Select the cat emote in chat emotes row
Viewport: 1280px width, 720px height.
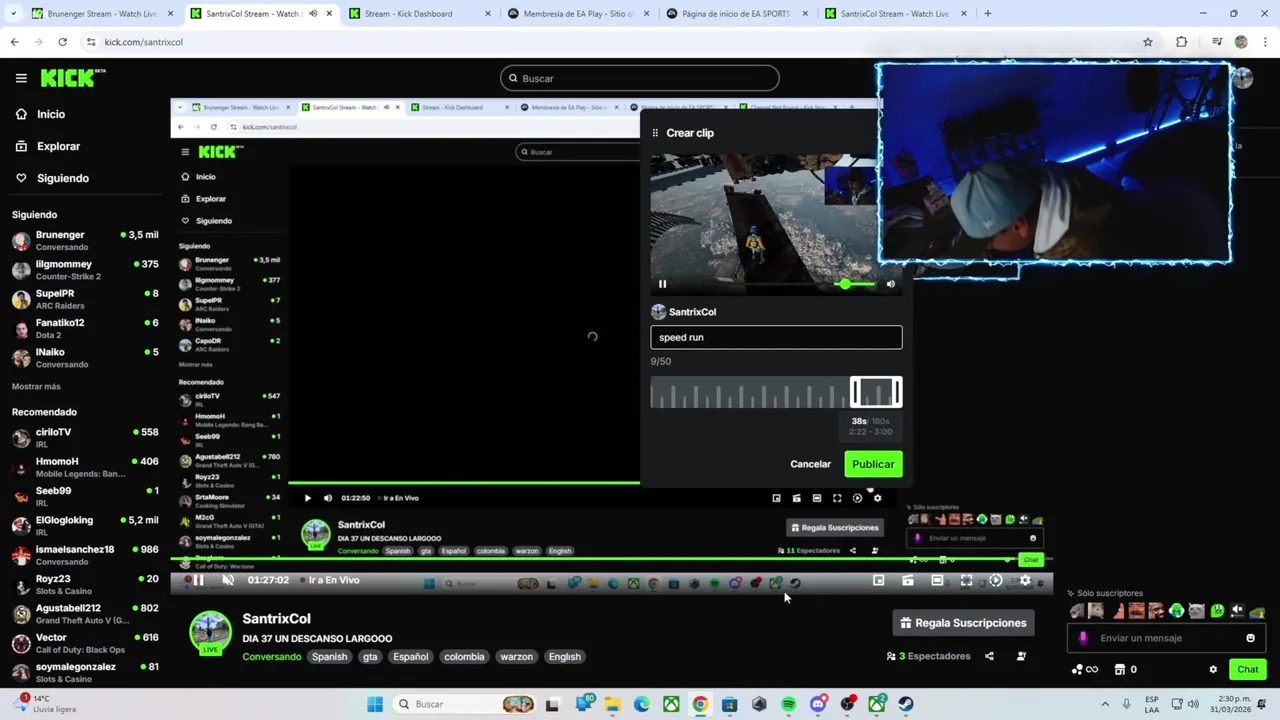click(1196, 611)
